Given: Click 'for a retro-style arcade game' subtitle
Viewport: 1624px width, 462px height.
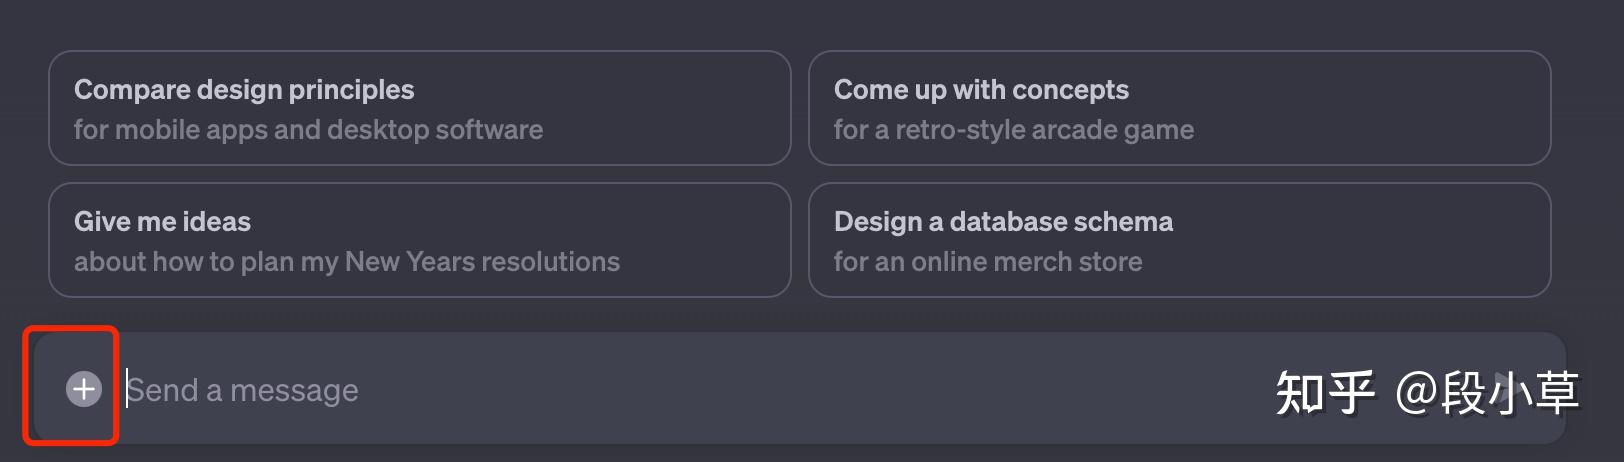Looking at the screenshot, I should (x=1013, y=130).
